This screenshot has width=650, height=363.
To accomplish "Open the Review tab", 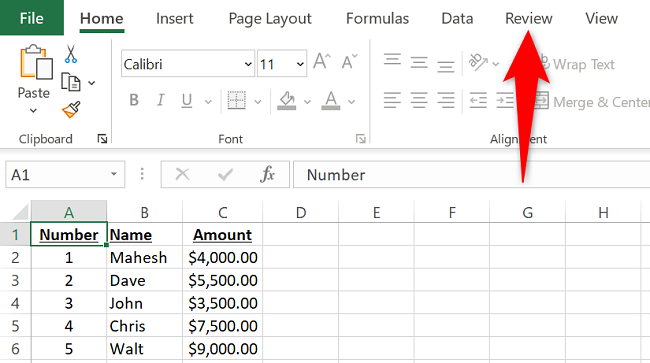I will pos(529,18).
